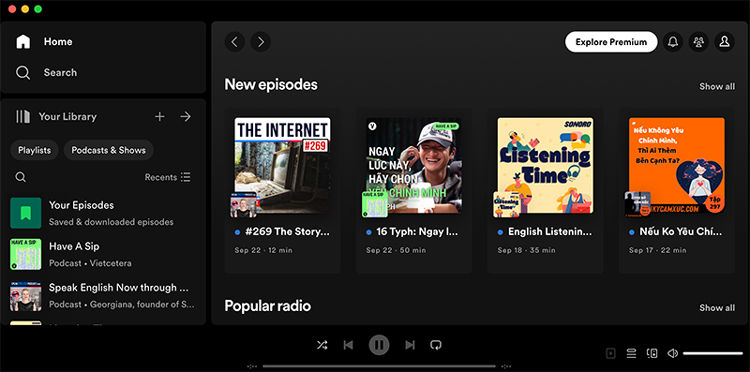The height and width of the screenshot is (372, 750).
Task: Collapse Your Library panel icon
Action: click(23, 117)
